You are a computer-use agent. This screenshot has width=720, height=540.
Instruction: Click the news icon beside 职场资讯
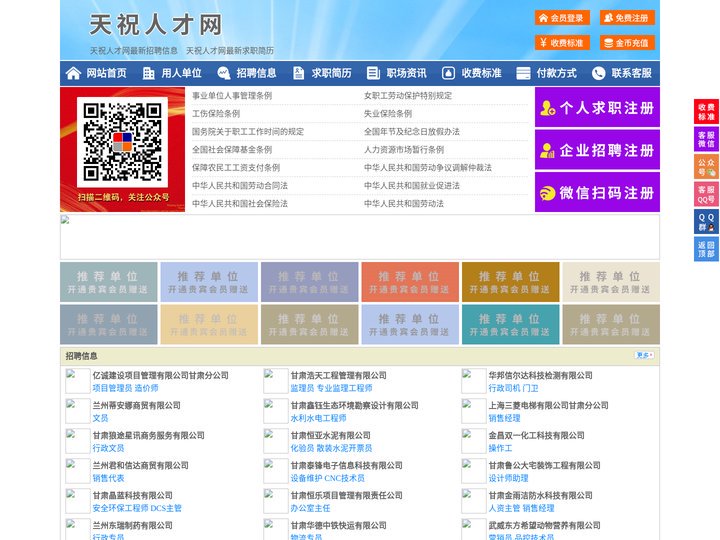click(x=373, y=73)
